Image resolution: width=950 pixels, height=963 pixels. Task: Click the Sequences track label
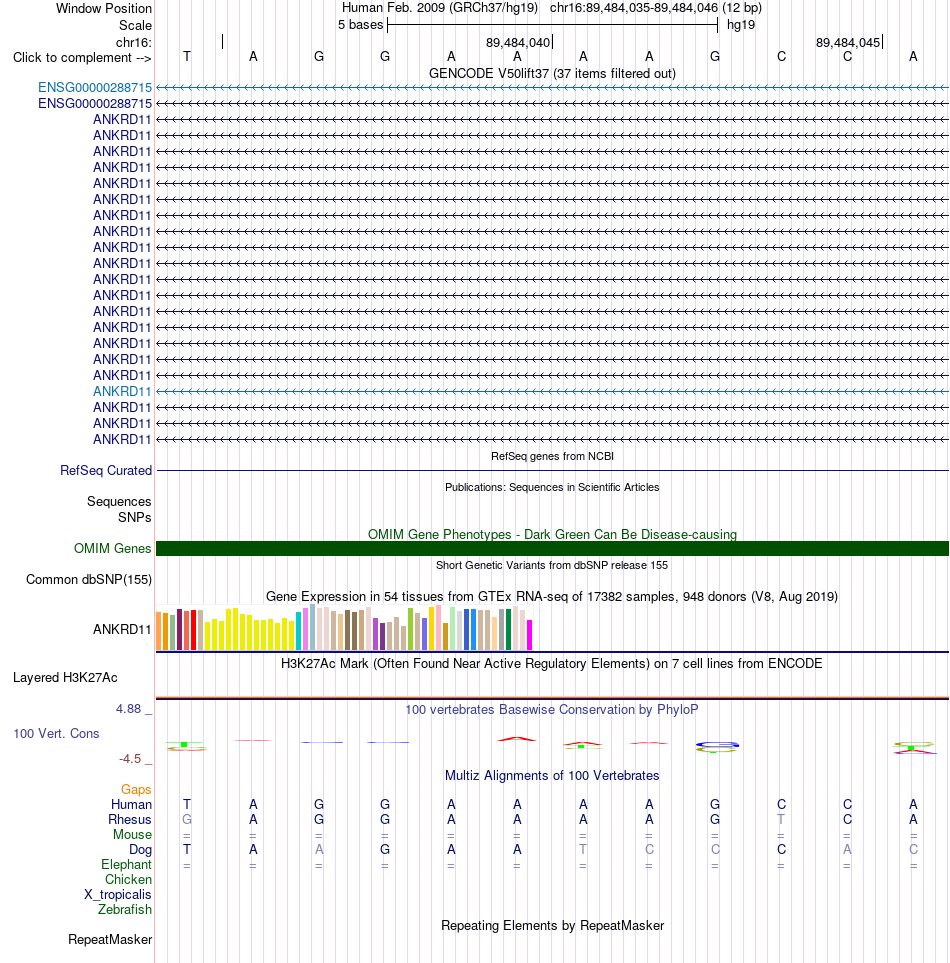[119, 502]
